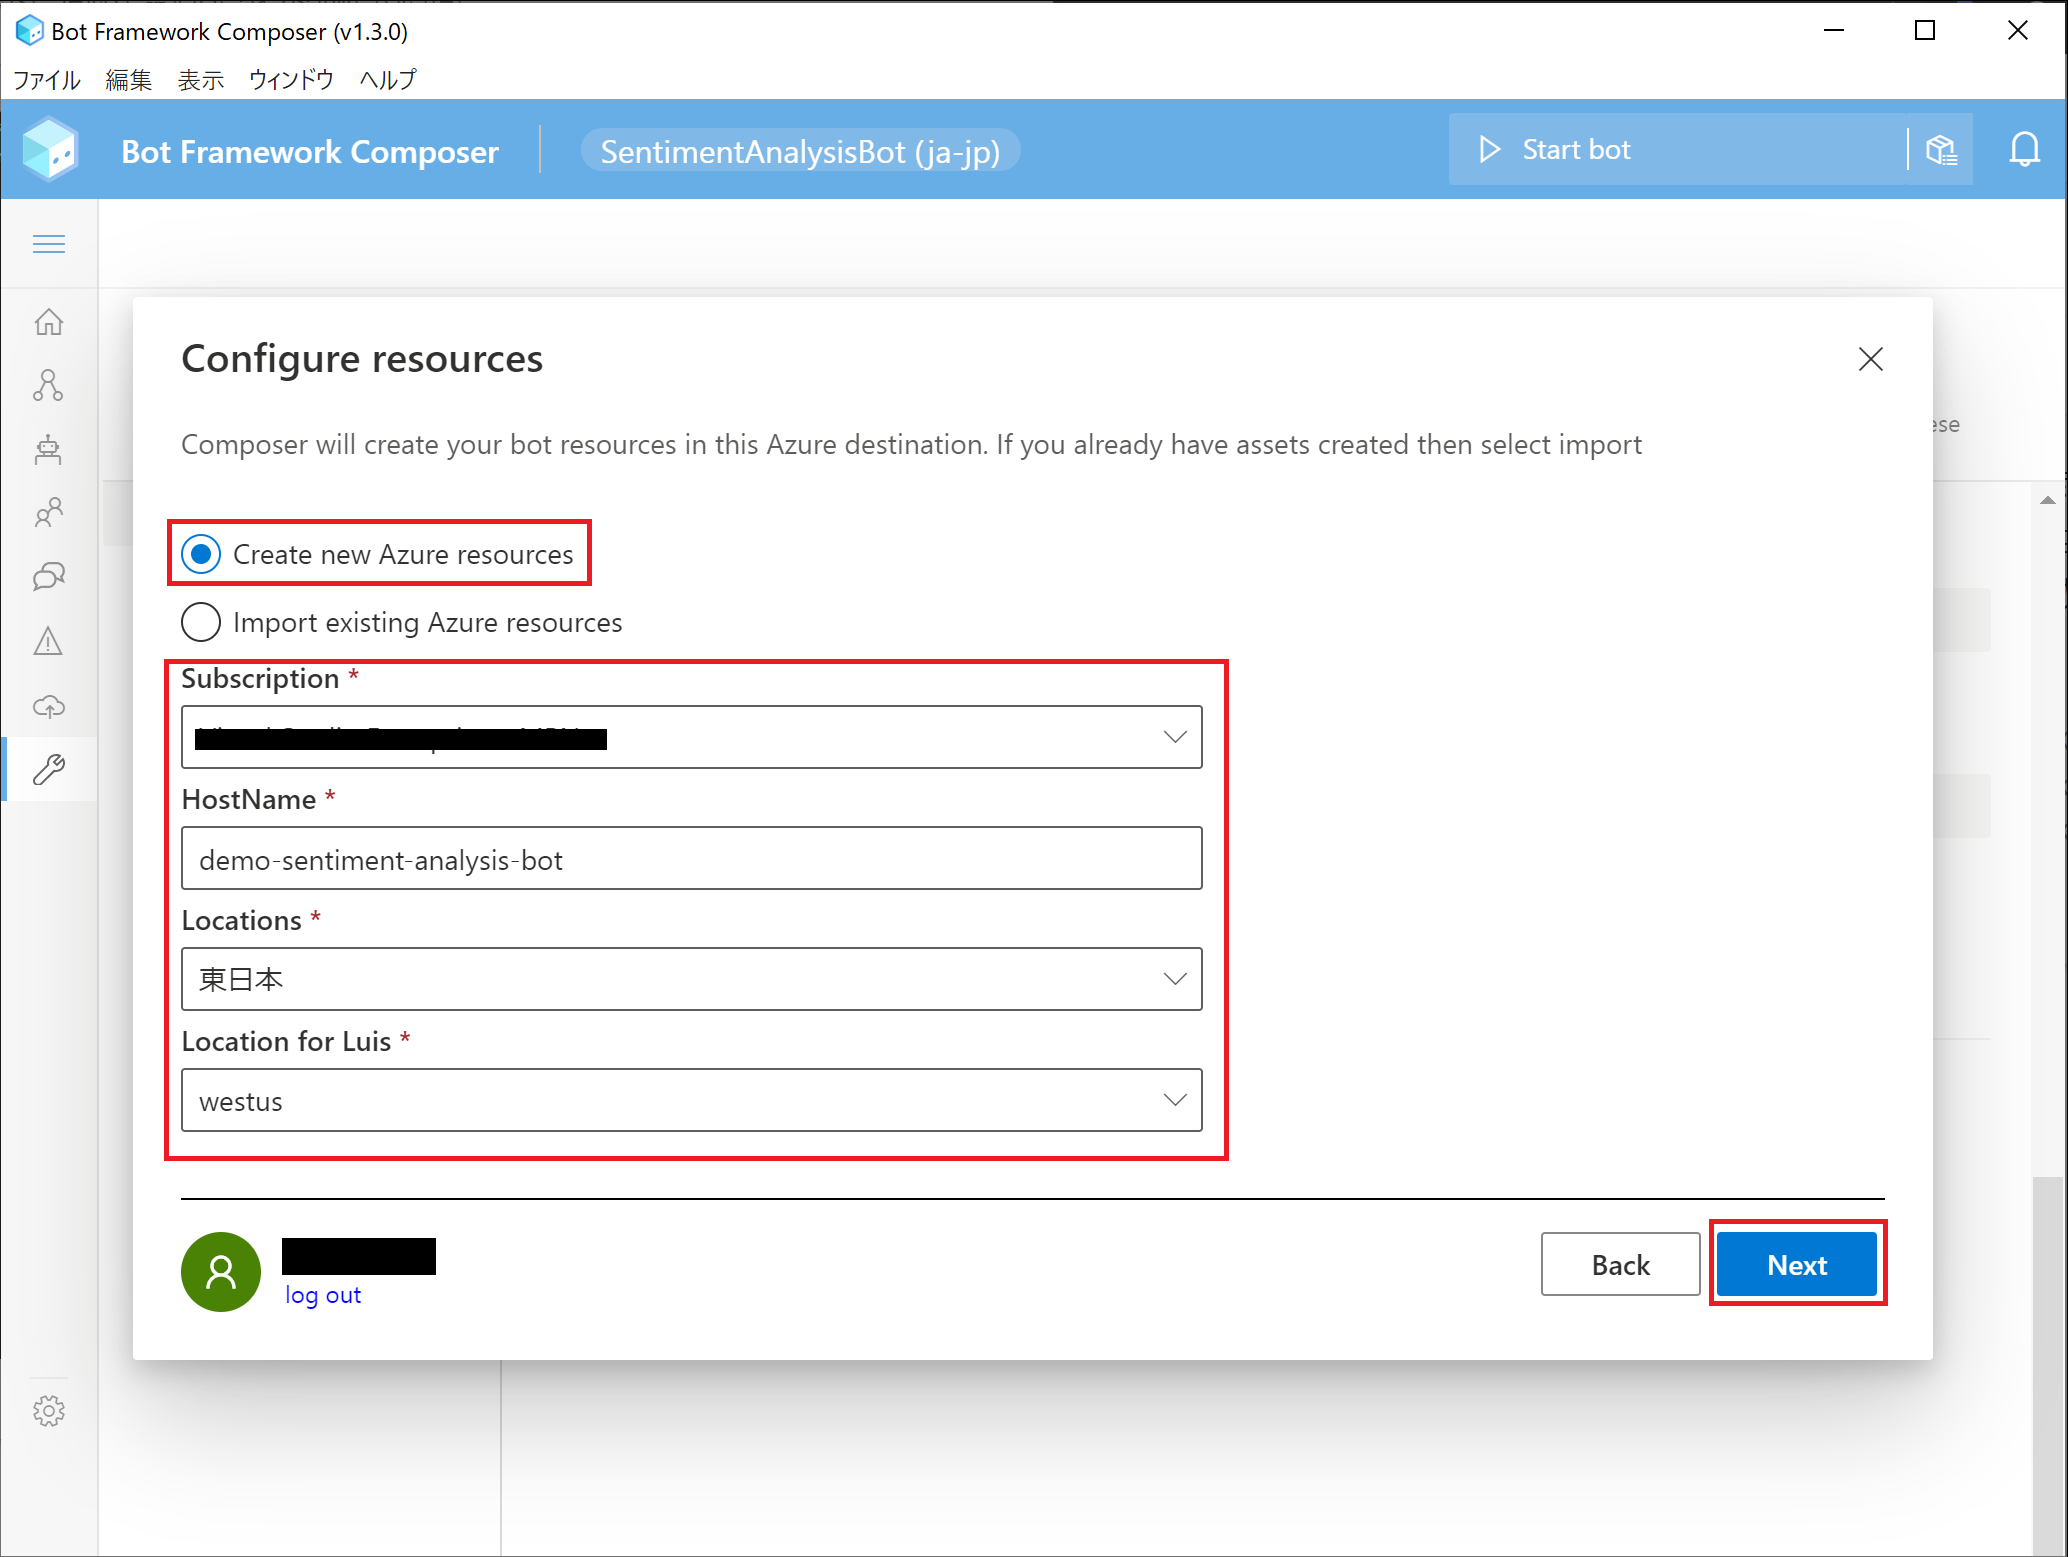Expand the Subscription dropdown

[691, 737]
